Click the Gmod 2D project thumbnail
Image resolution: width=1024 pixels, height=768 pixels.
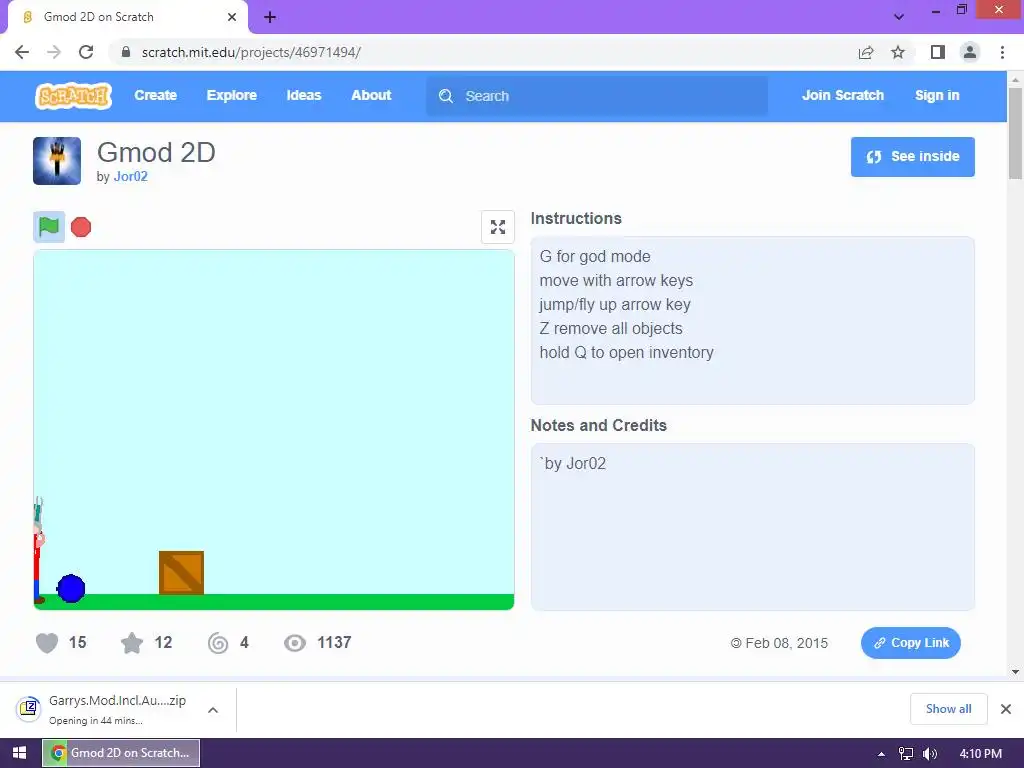[57, 161]
